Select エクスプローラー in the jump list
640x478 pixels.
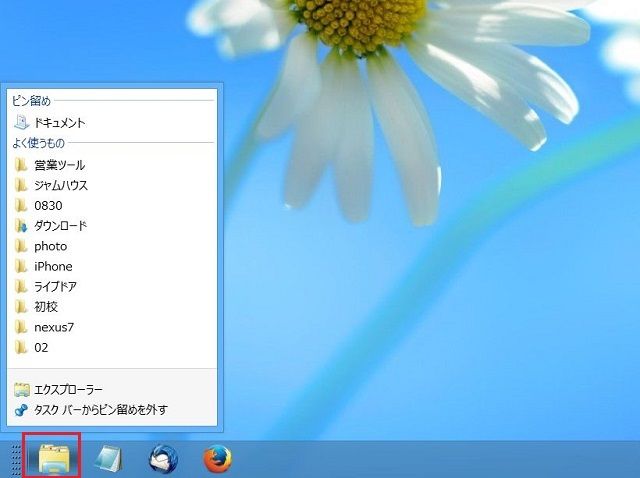pos(112,390)
